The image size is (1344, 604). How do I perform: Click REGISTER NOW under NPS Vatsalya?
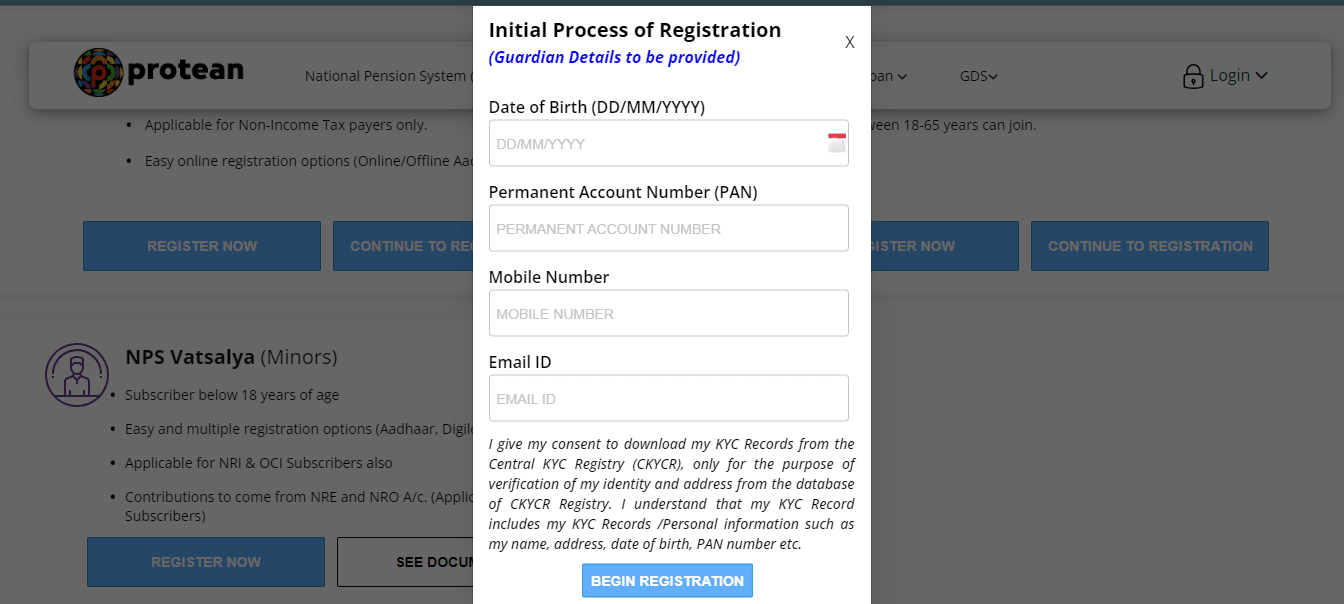(x=205, y=561)
